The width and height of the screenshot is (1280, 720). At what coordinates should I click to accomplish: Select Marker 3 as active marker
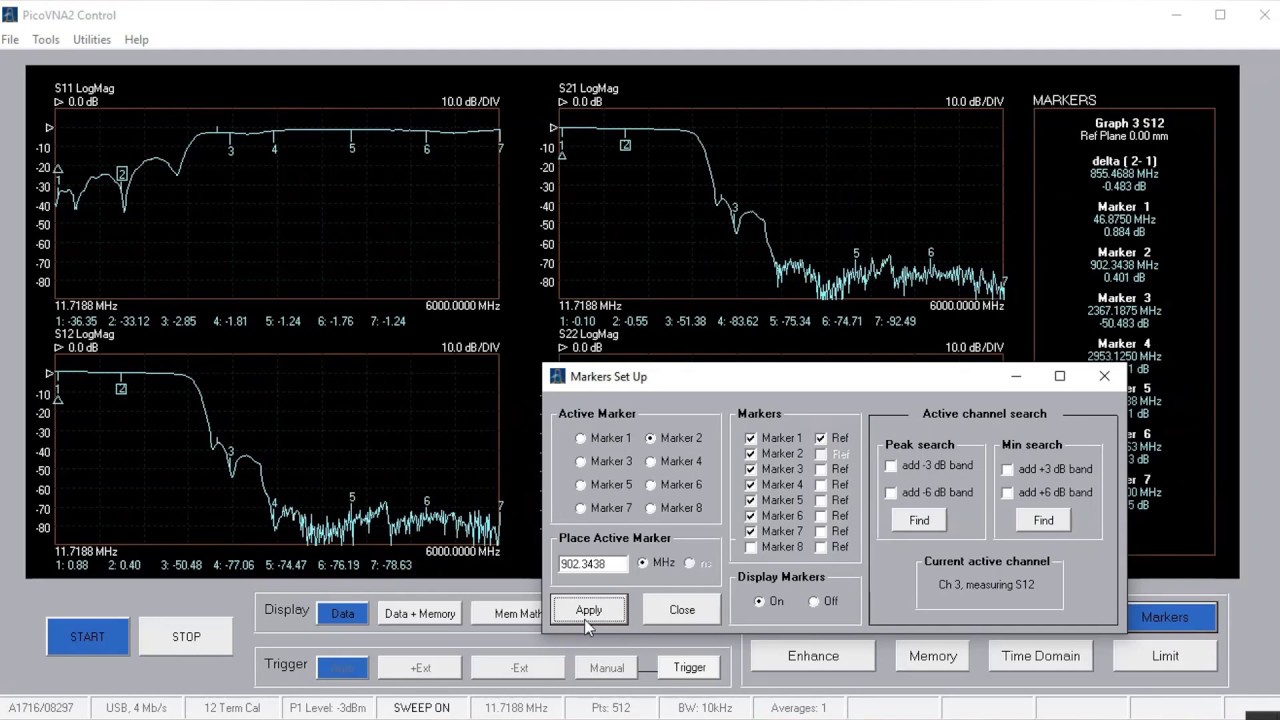[581, 461]
